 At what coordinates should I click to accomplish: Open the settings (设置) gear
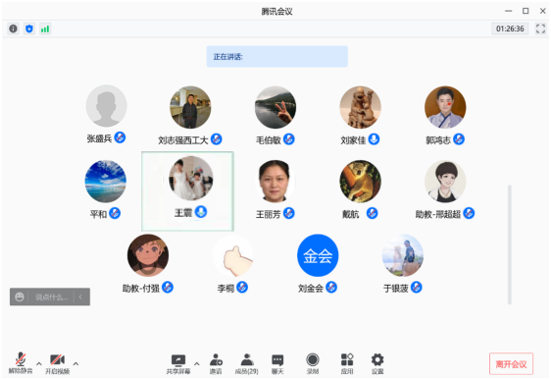click(x=377, y=364)
